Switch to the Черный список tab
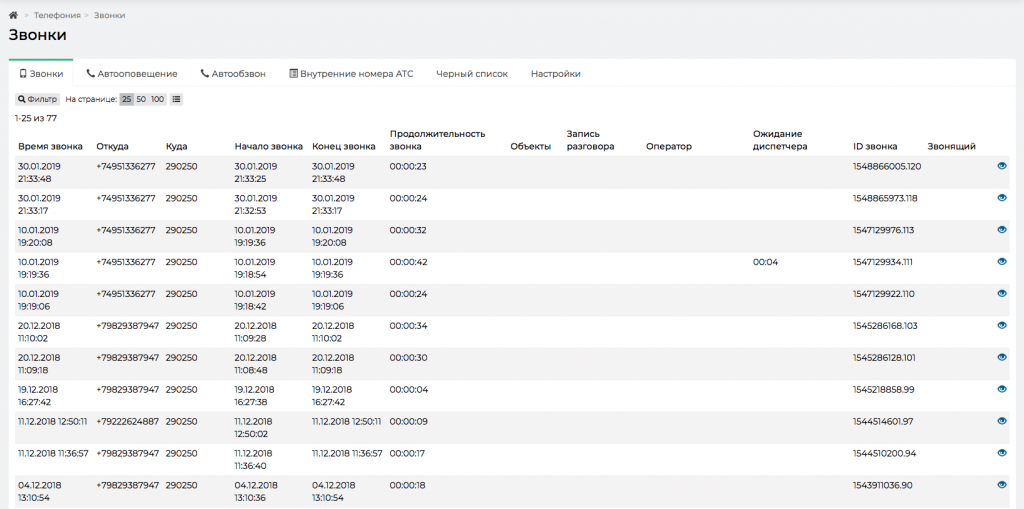The width and height of the screenshot is (1024, 509). 472,74
